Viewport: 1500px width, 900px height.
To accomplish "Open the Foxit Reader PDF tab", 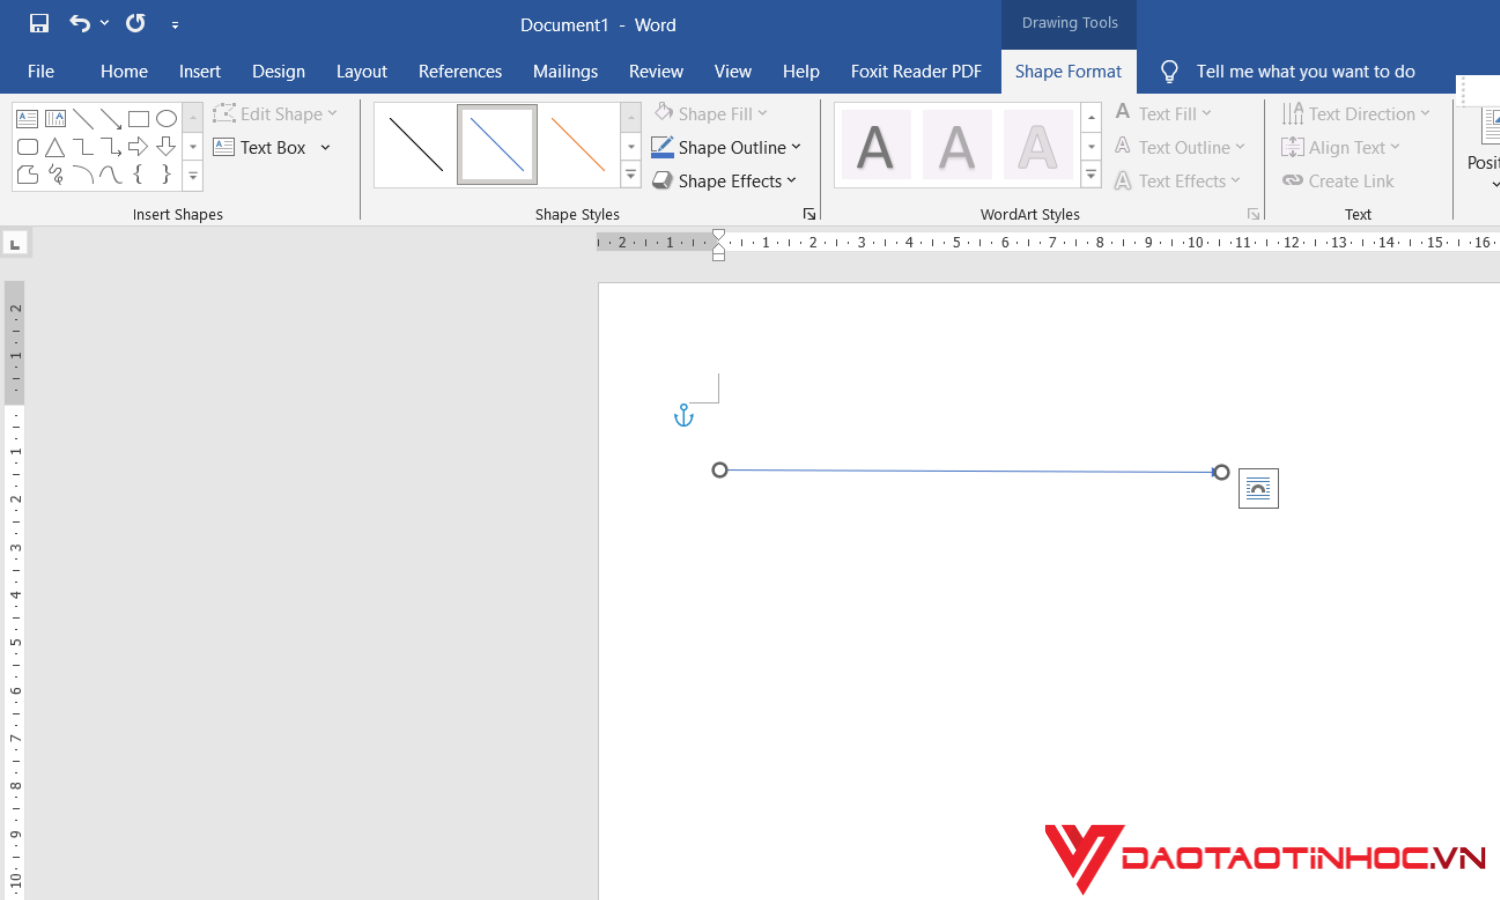I will (x=916, y=71).
